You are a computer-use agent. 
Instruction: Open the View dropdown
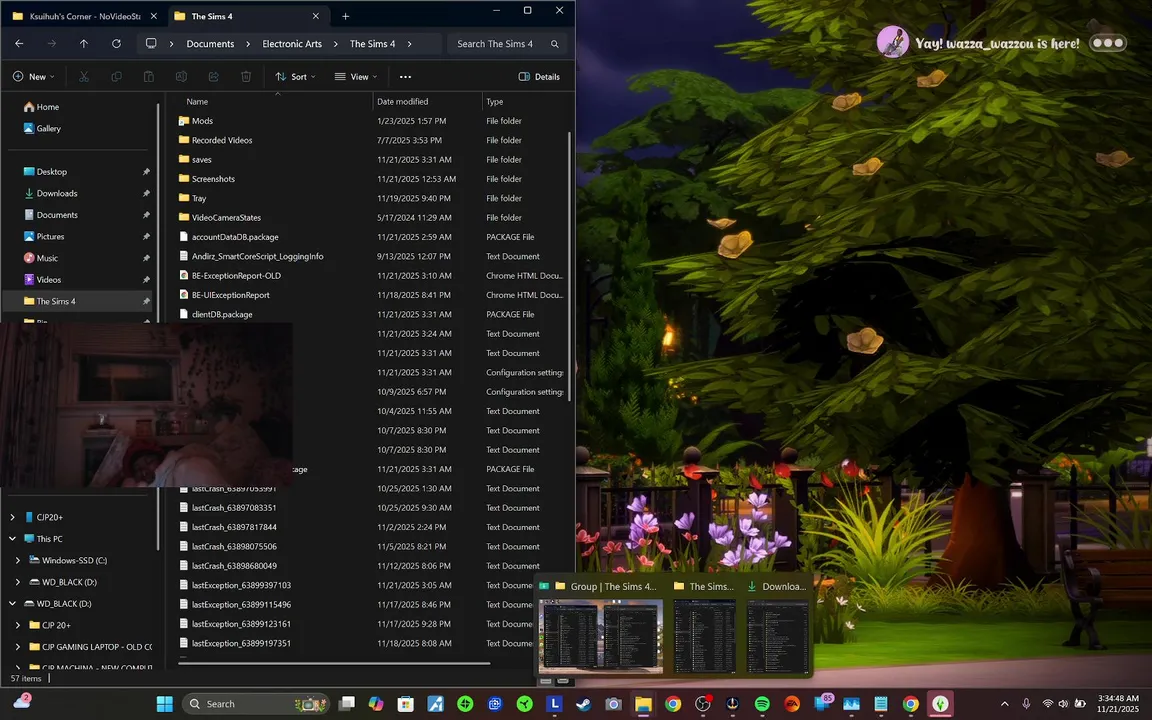[x=356, y=76]
